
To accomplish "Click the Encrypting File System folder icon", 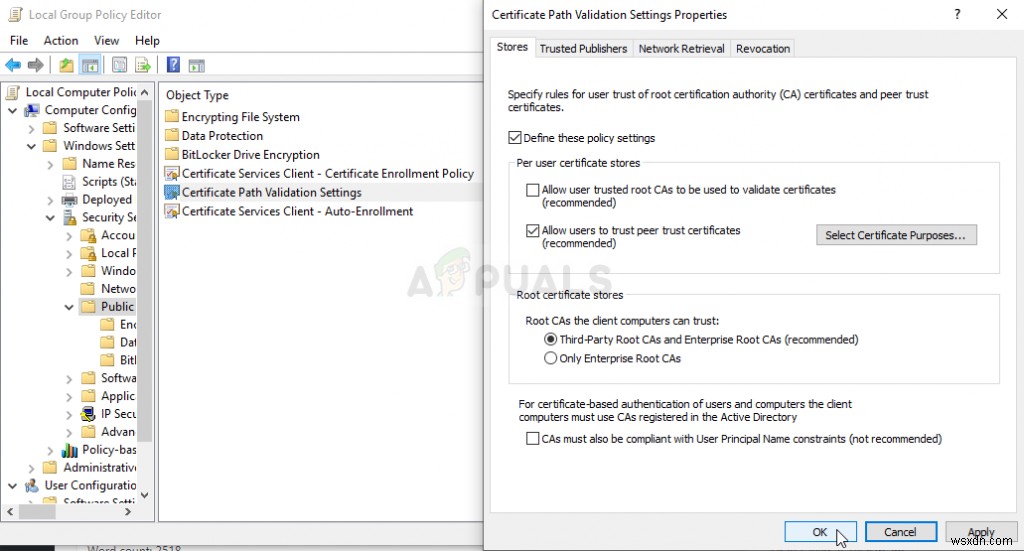I will [x=172, y=117].
